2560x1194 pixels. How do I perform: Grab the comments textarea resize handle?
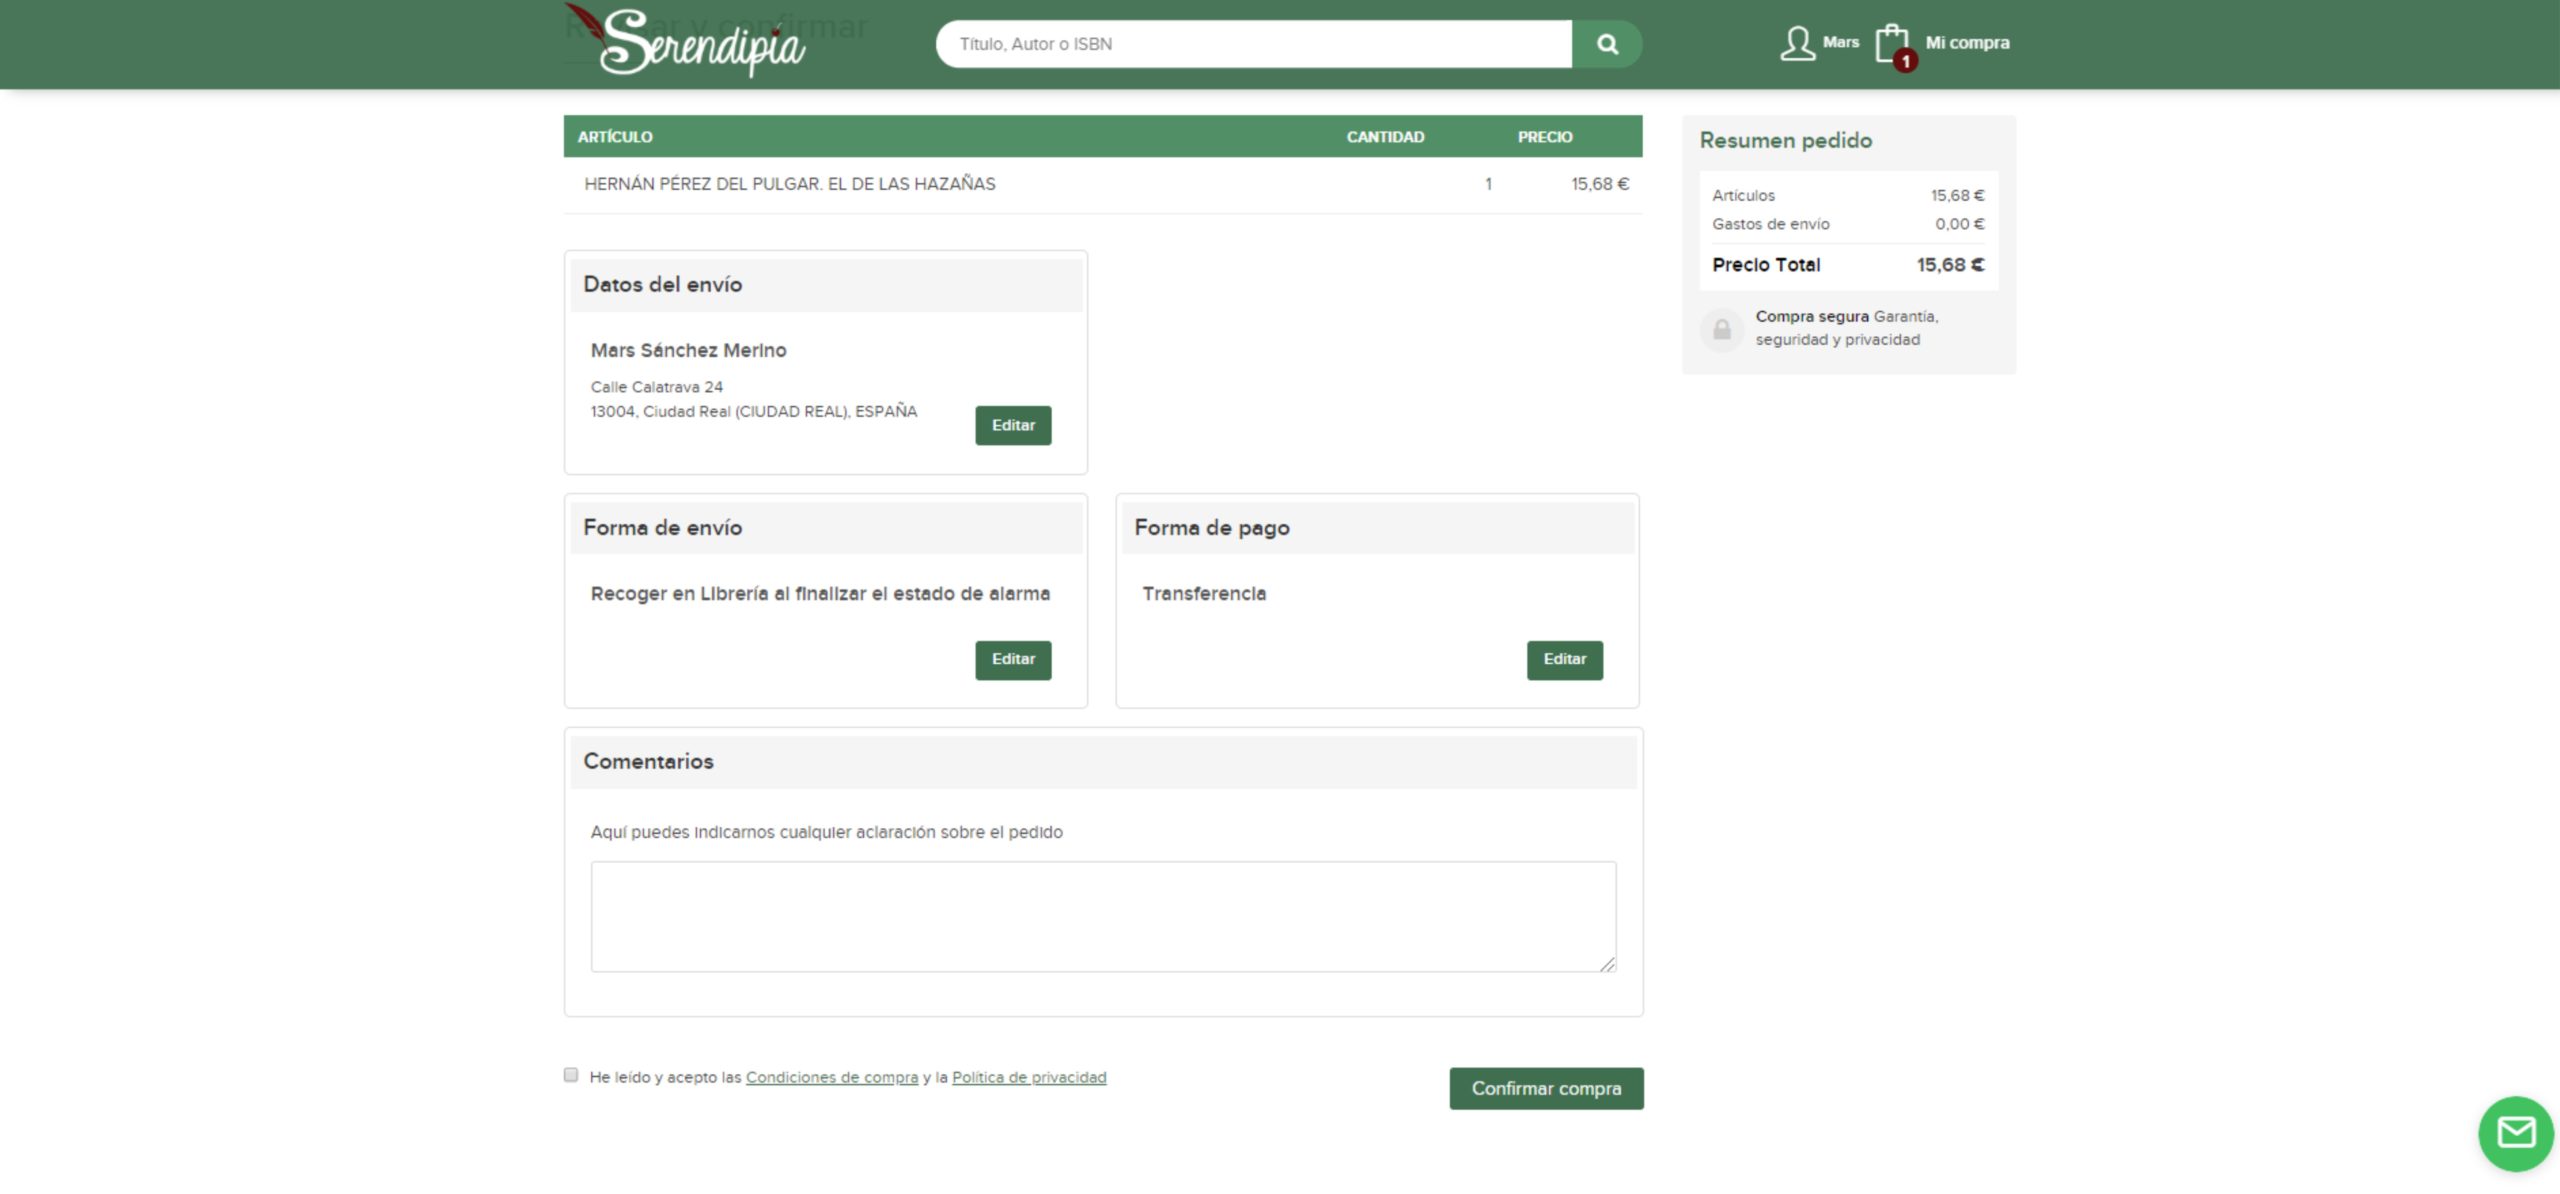[1607, 964]
